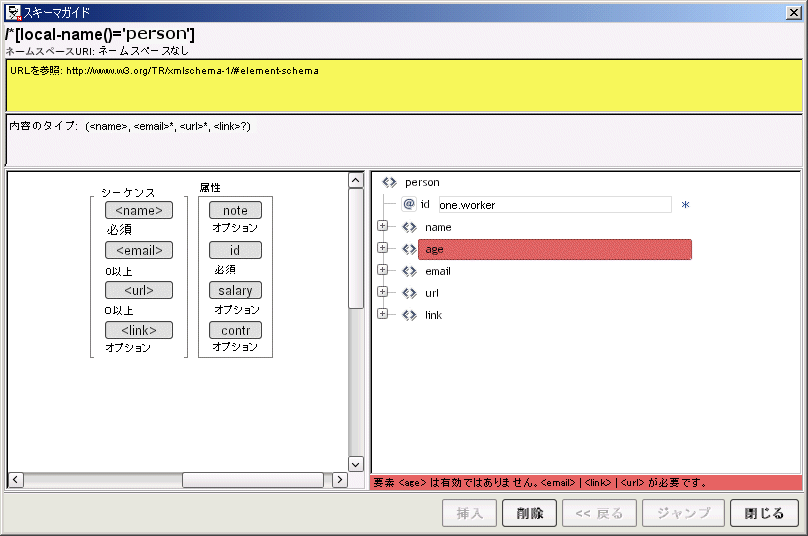Click the 属性 heading label
This screenshot has height=536, width=808.
(x=210, y=188)
